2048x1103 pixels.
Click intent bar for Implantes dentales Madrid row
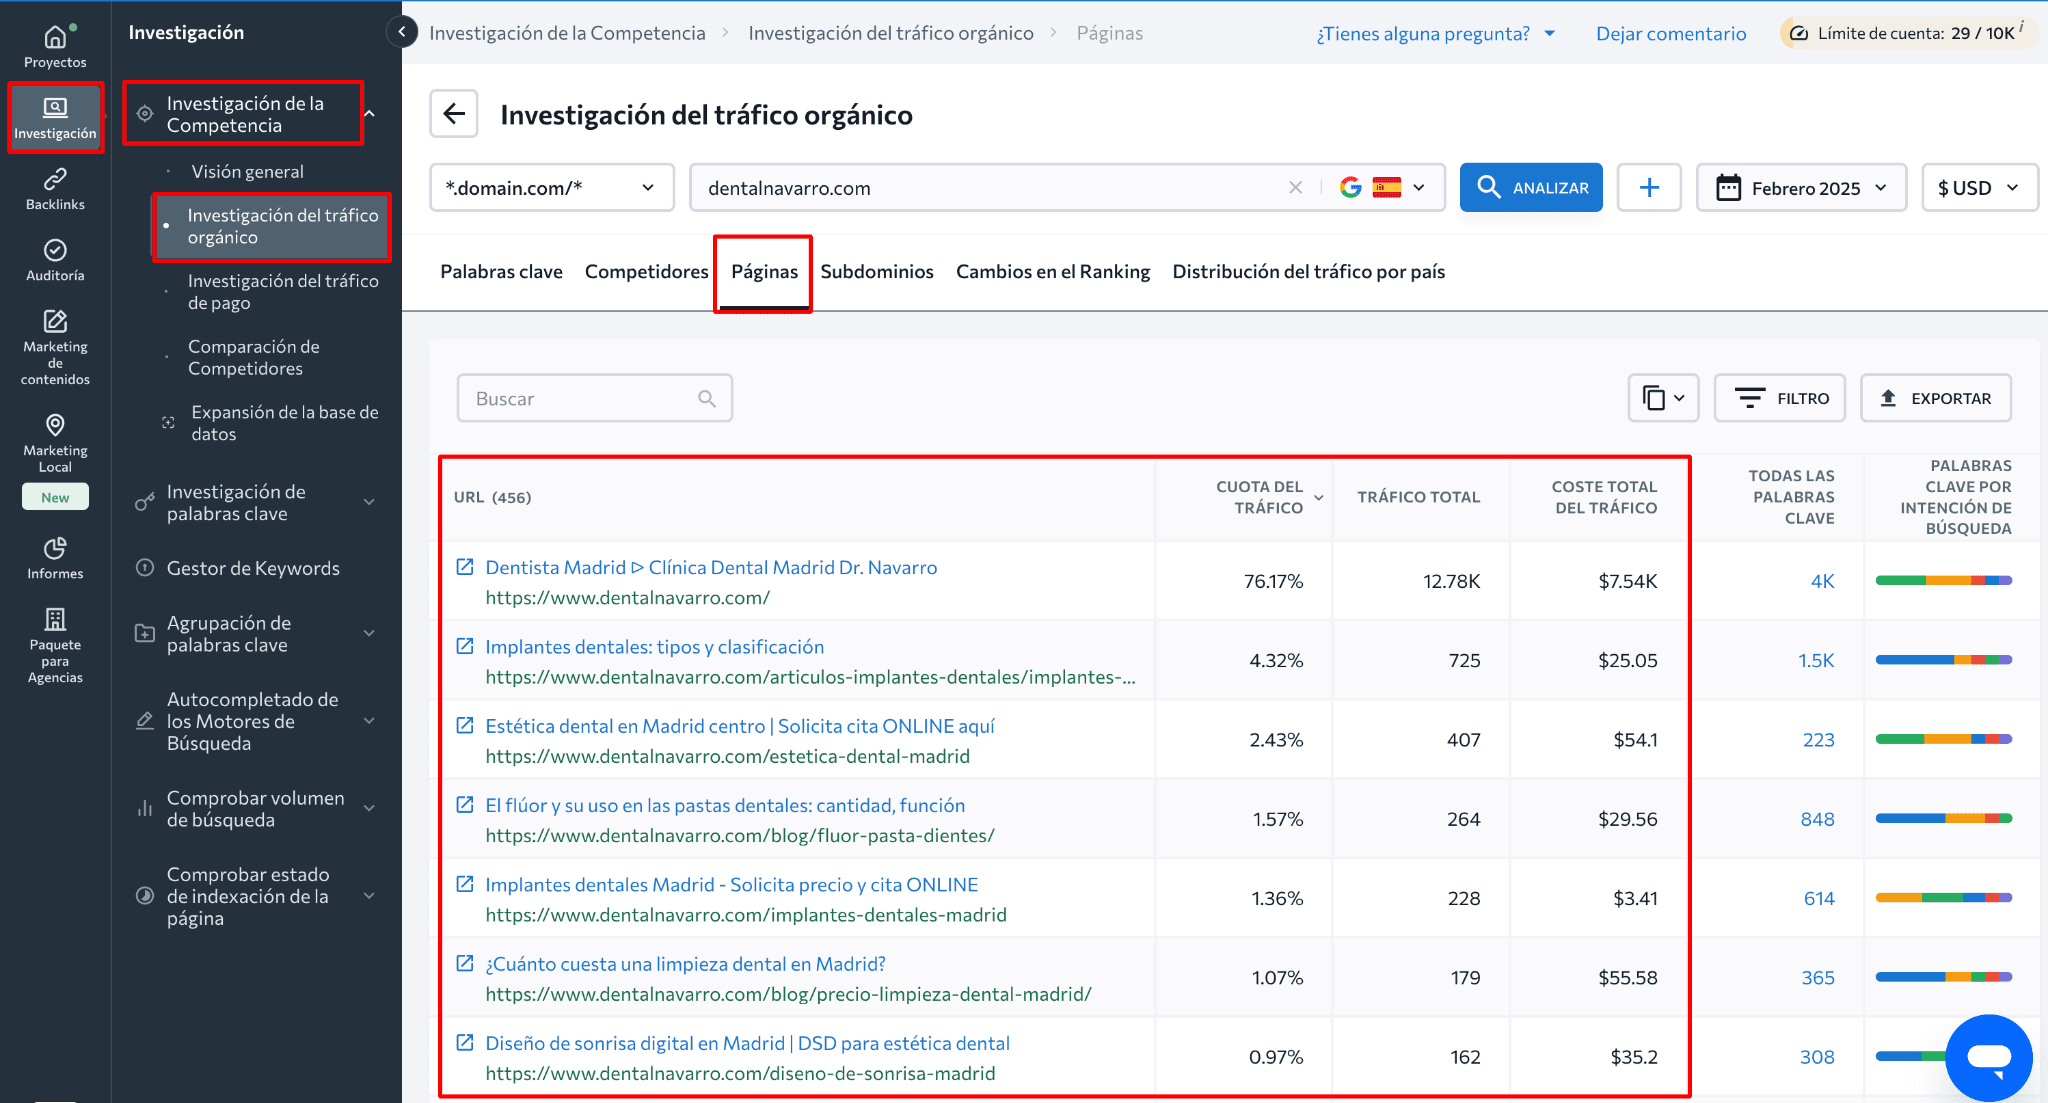[1943, 898]
